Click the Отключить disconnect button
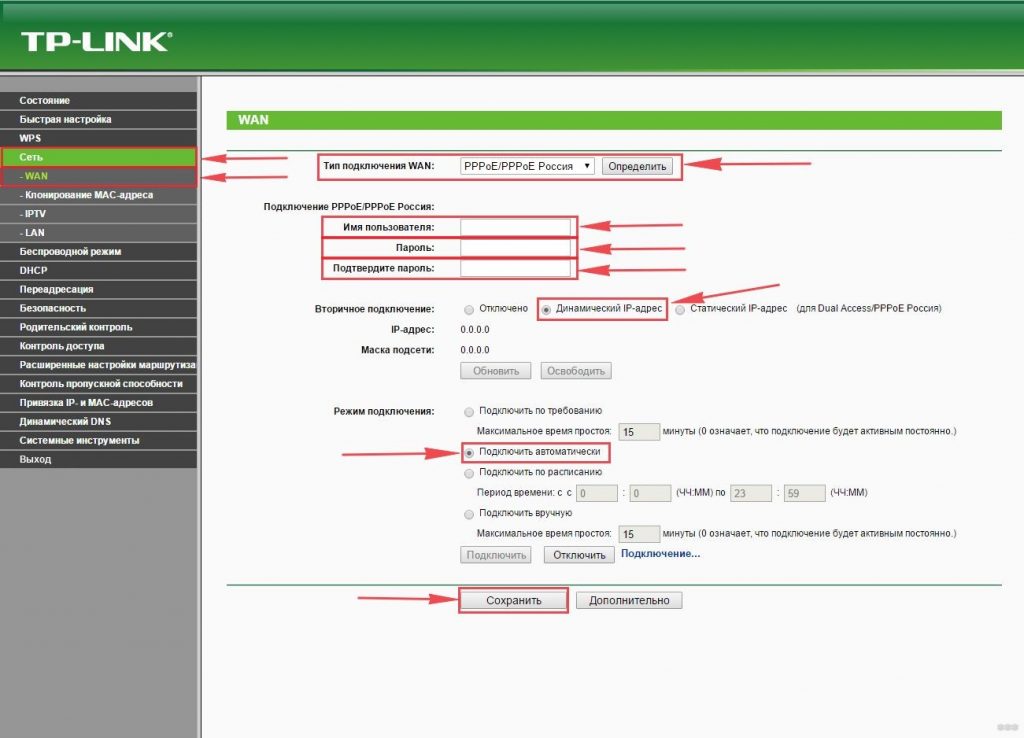Viewport: 1024px width, 738px height. coord(578,555)
